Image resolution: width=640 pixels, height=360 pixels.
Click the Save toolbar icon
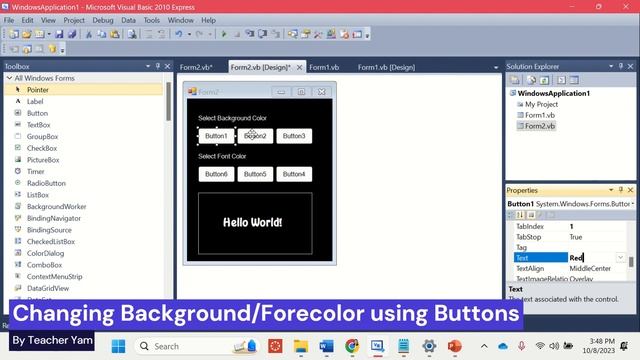(59, 34)
